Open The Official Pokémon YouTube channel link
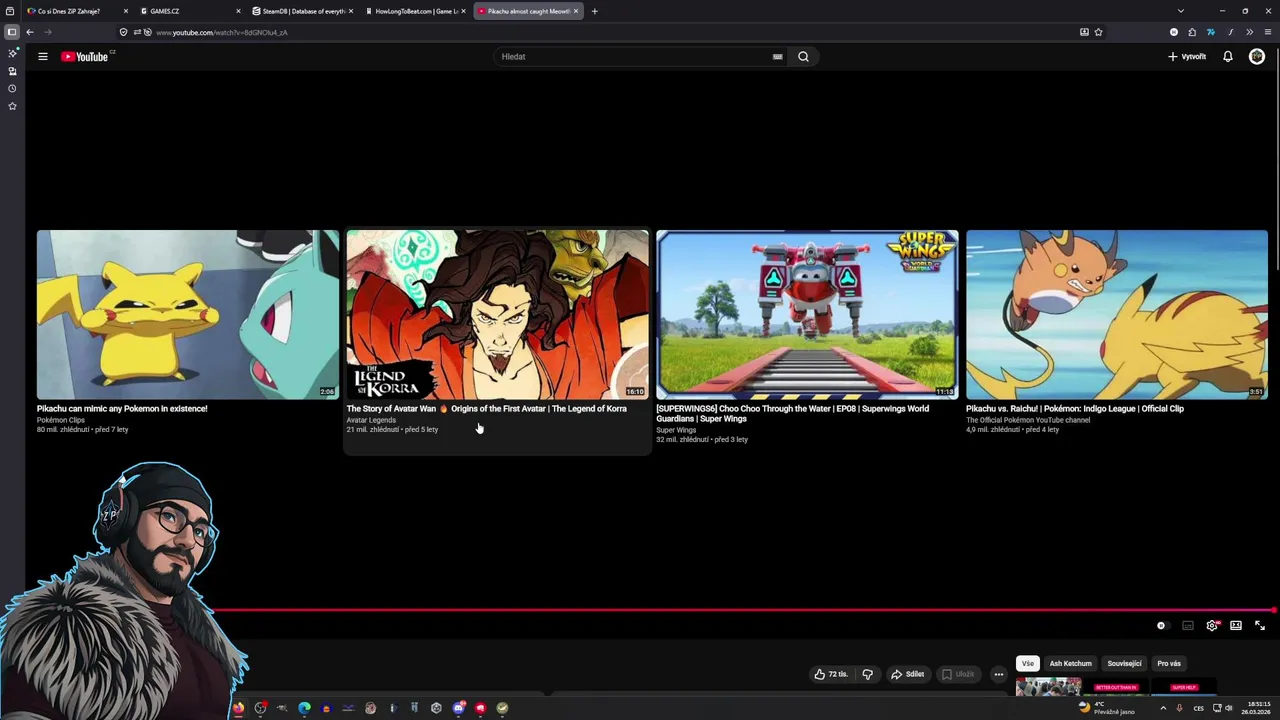The width and height of the screenshot is (1280, 720). tap(1028, 420)
